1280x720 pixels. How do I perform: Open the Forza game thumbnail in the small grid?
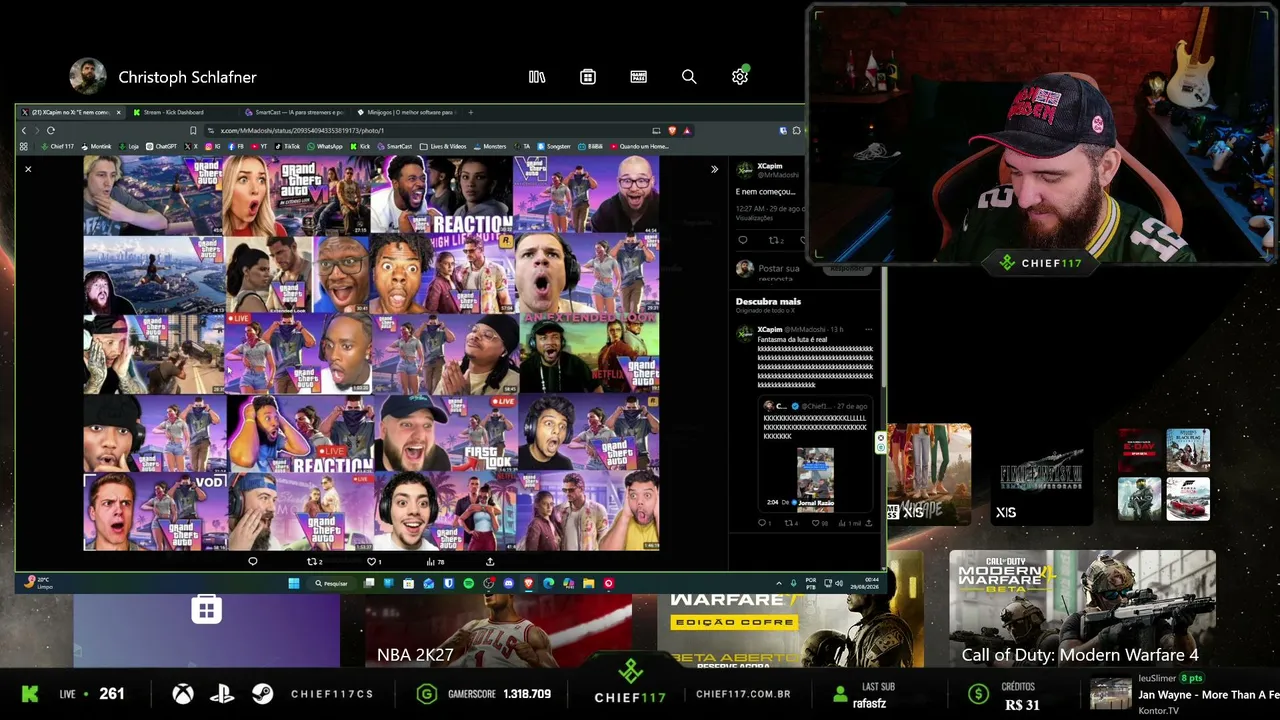(x=1188, y=498)
